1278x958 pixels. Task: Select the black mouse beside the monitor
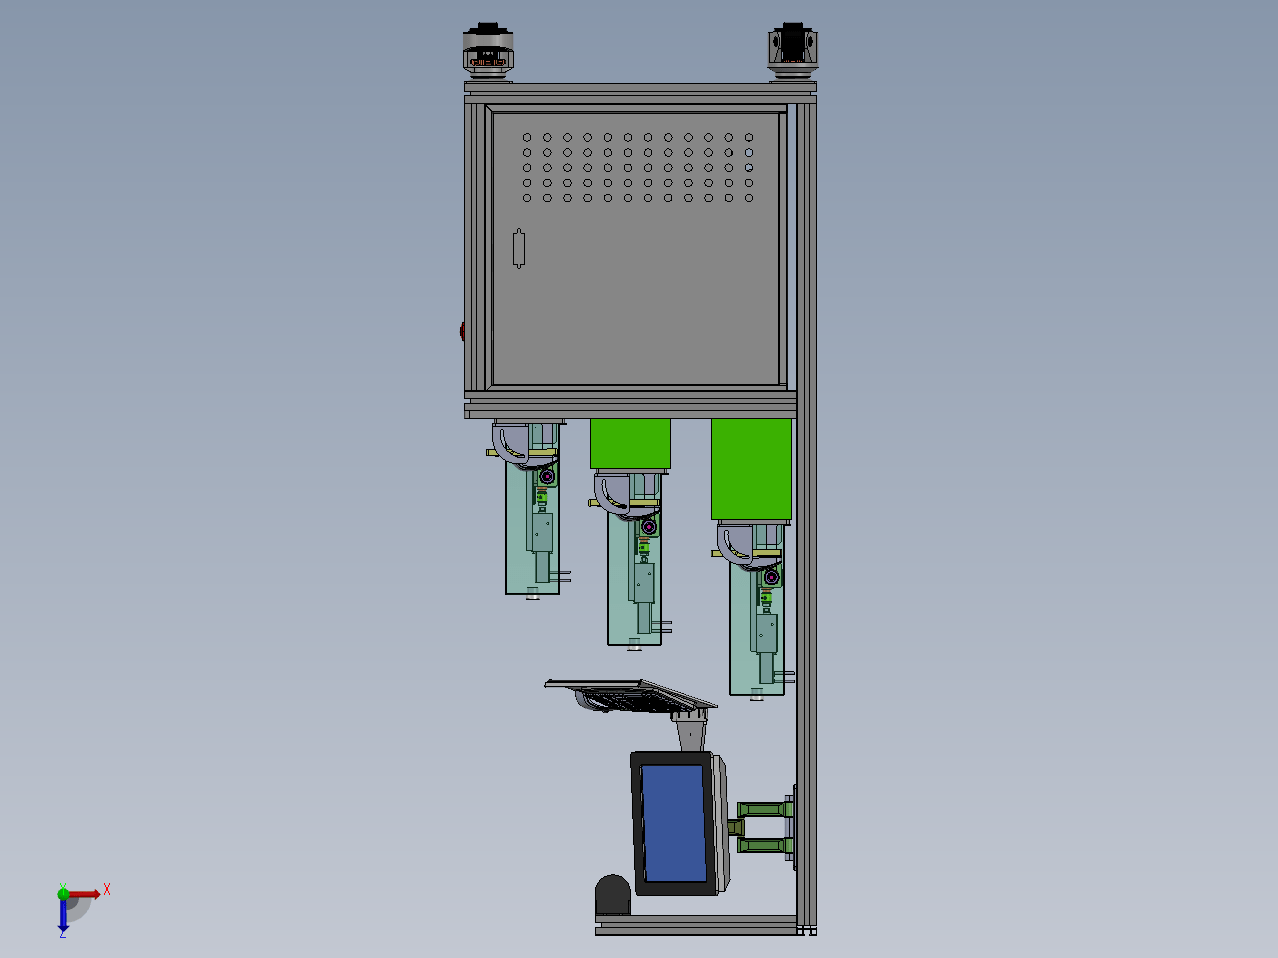coord(613,895)
